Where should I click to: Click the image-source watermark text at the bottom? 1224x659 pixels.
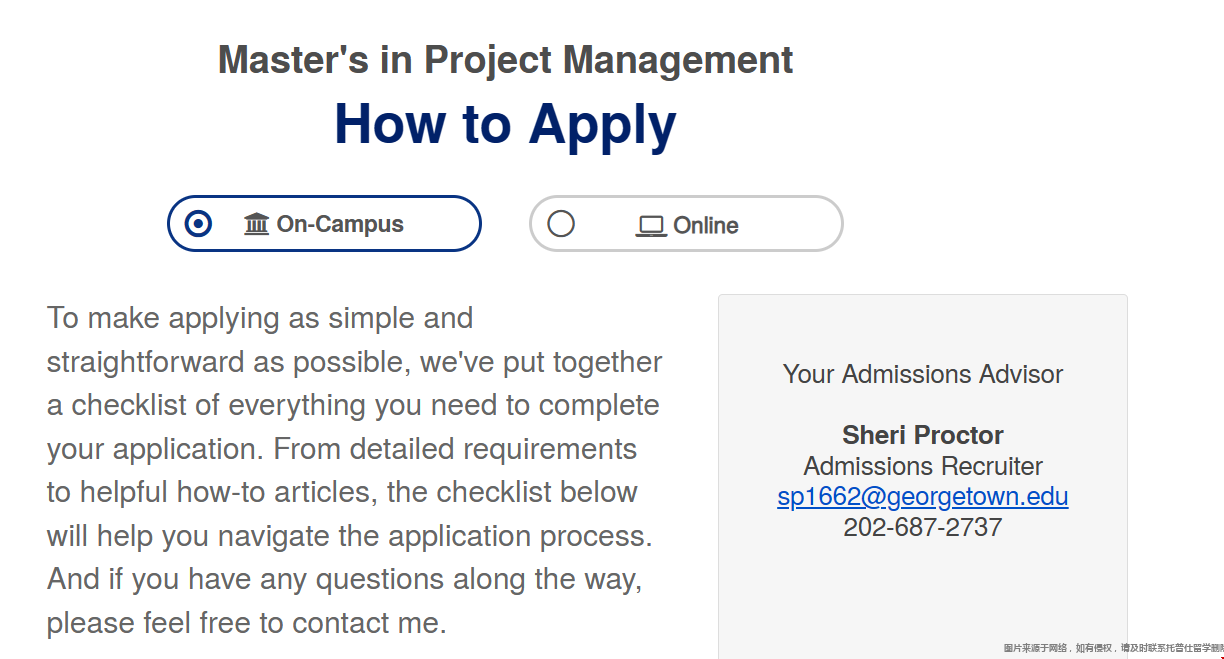pos(1112,648)
